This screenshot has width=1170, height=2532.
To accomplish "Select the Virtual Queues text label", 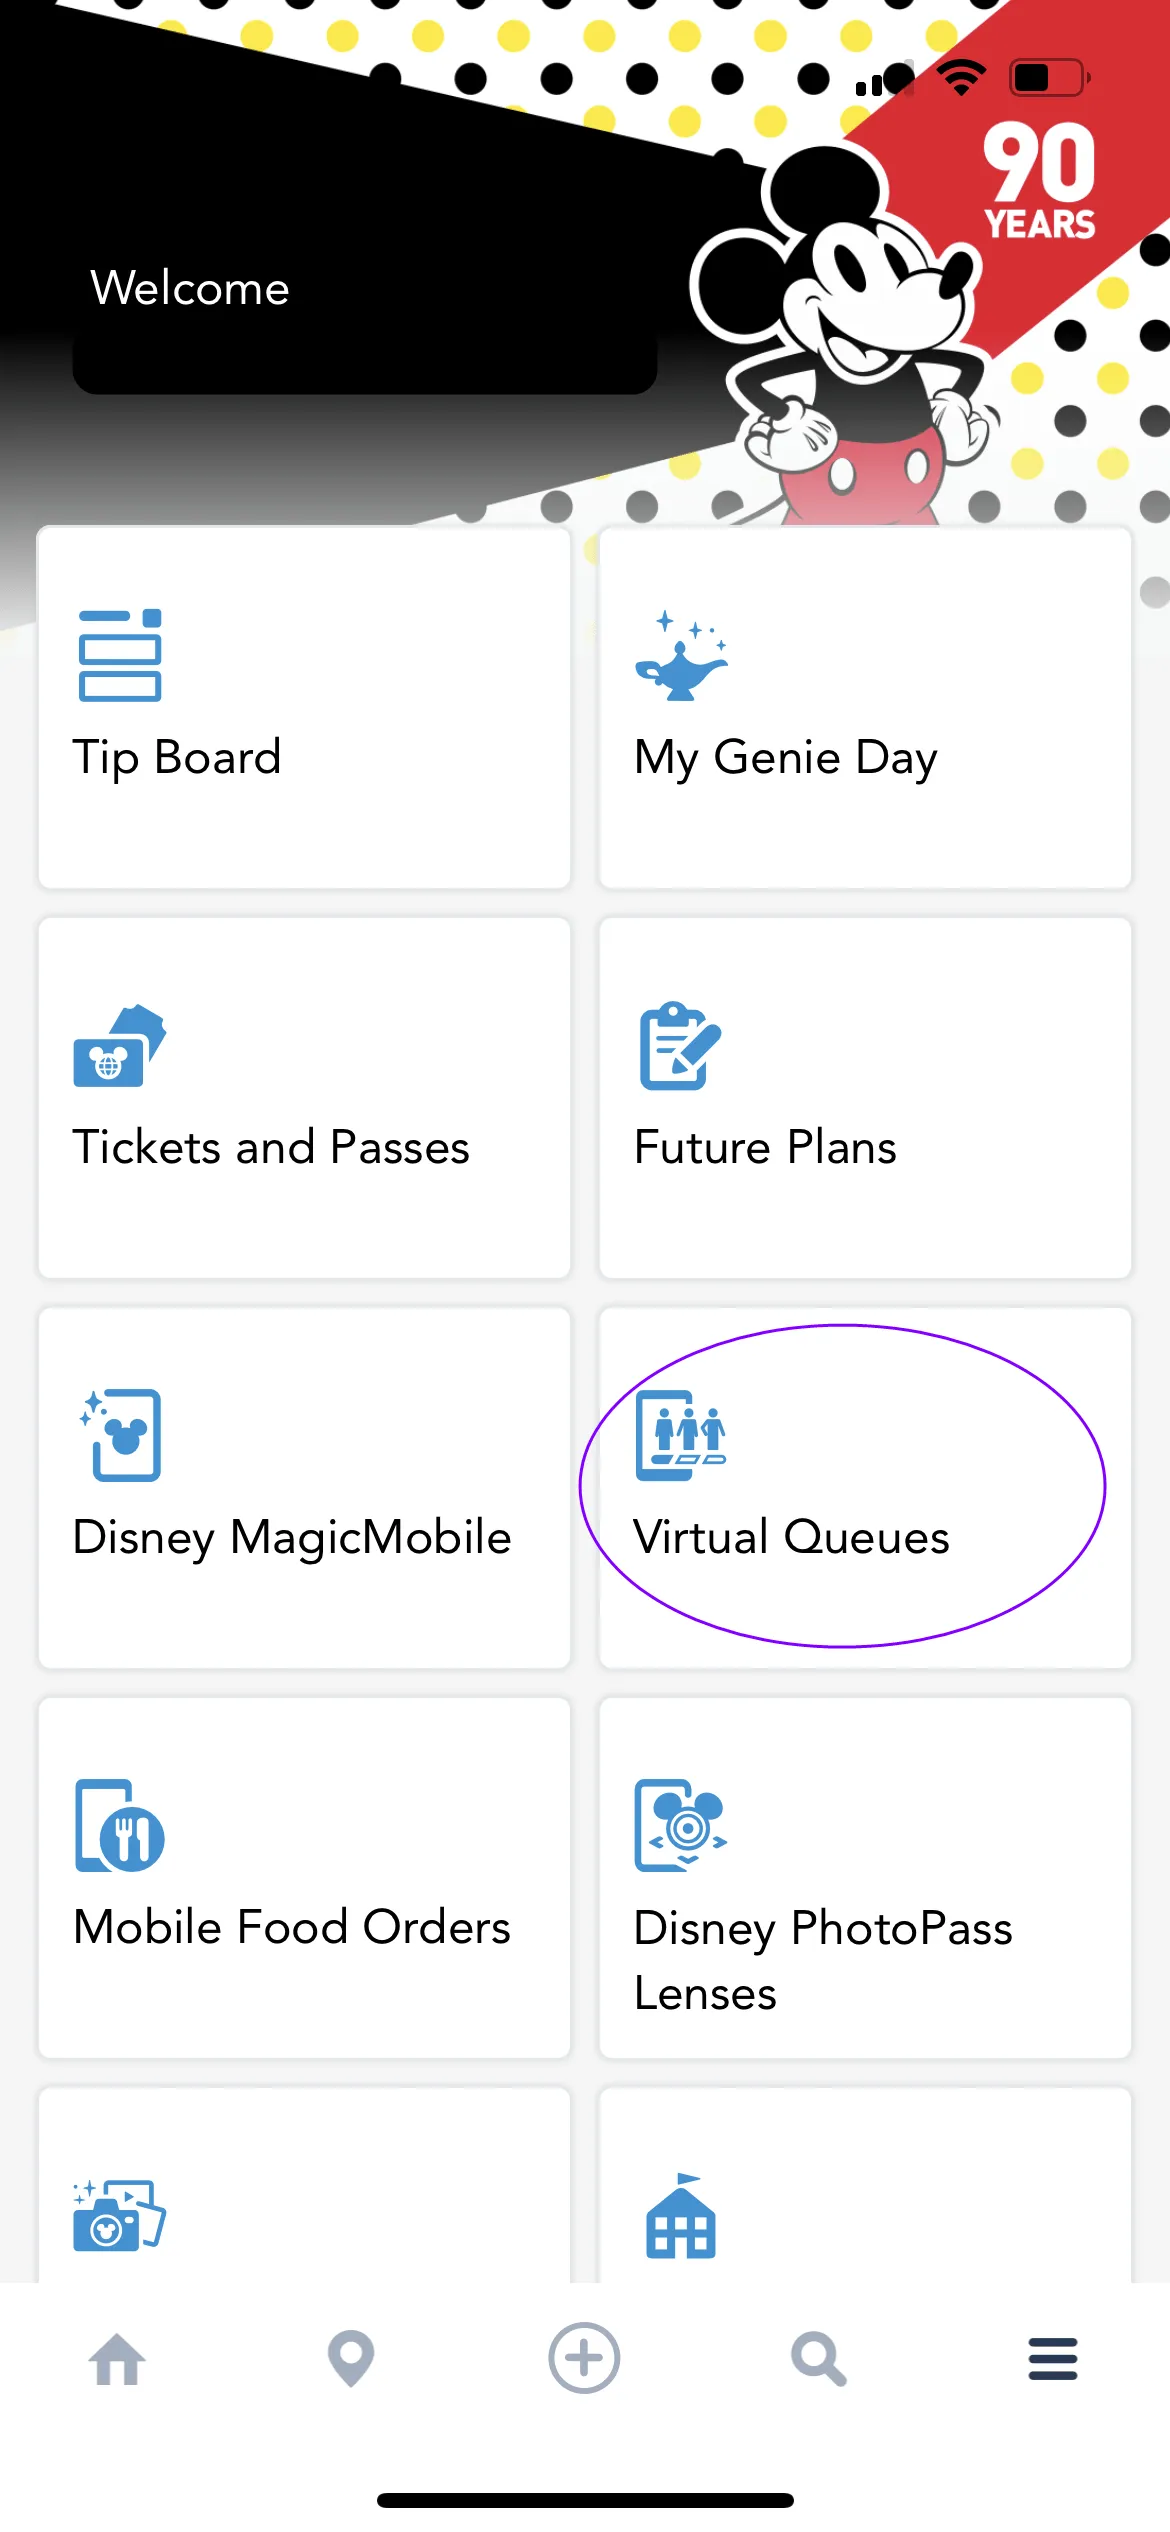I will (x=791, y=1537).
